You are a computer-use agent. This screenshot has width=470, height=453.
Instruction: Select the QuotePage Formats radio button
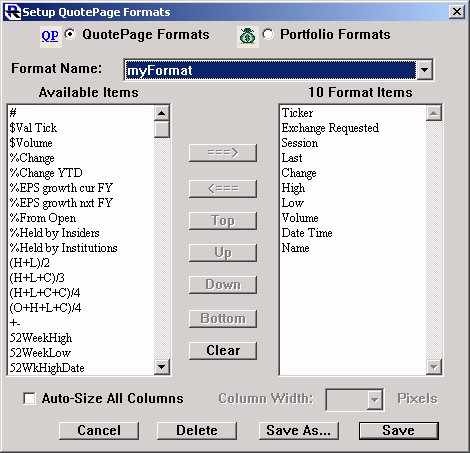pos(70,34)
